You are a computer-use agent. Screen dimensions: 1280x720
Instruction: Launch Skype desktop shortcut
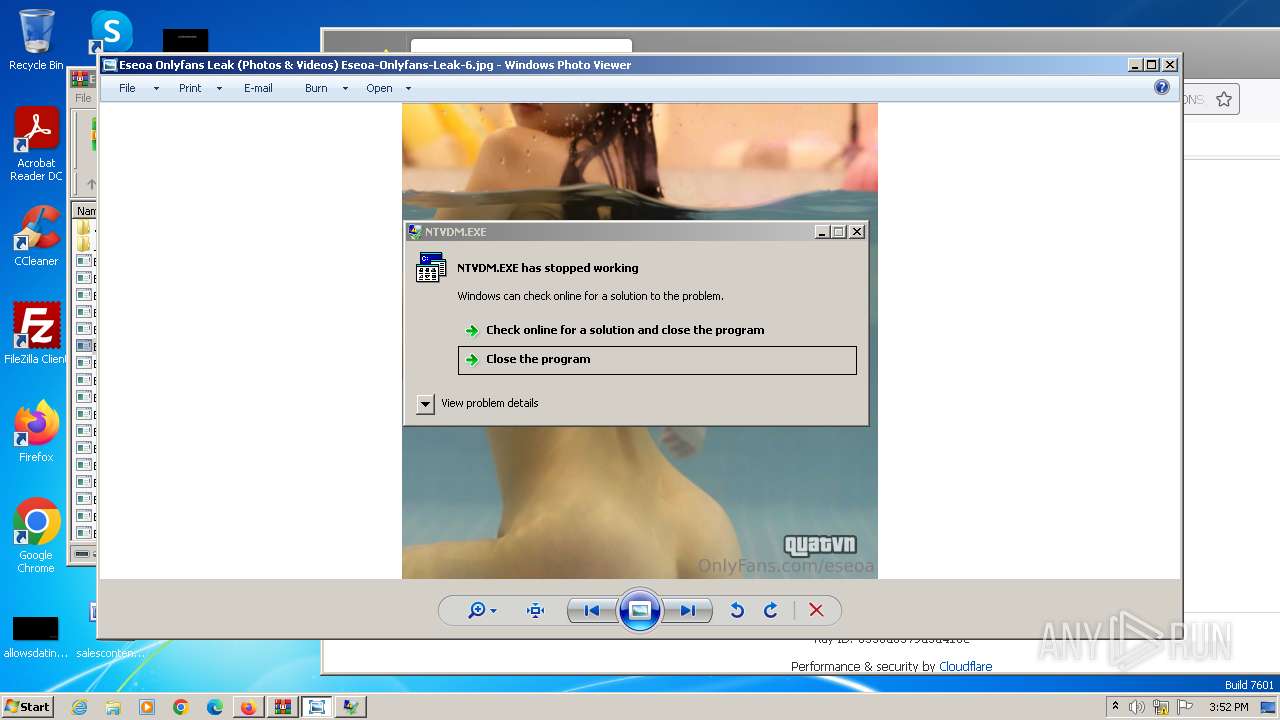click(111, 32)
